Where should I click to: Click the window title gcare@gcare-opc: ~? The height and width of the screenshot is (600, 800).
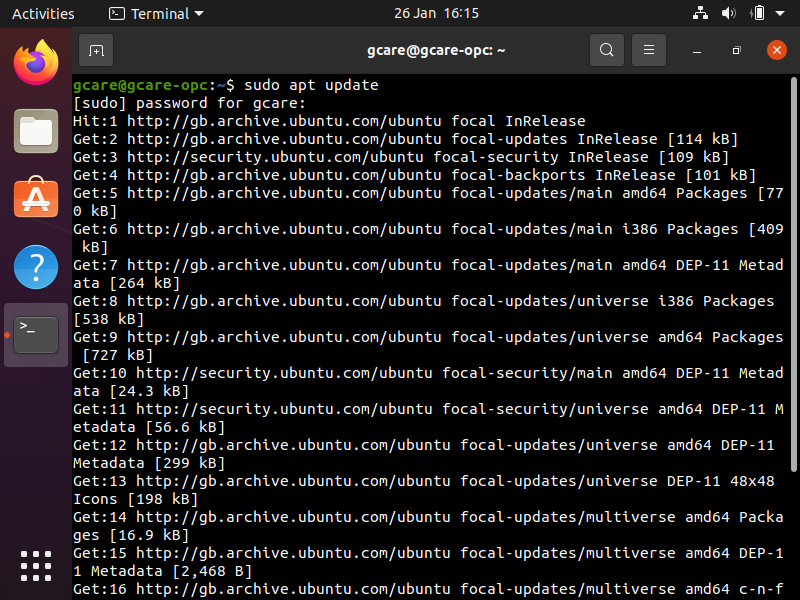point(436,51)
